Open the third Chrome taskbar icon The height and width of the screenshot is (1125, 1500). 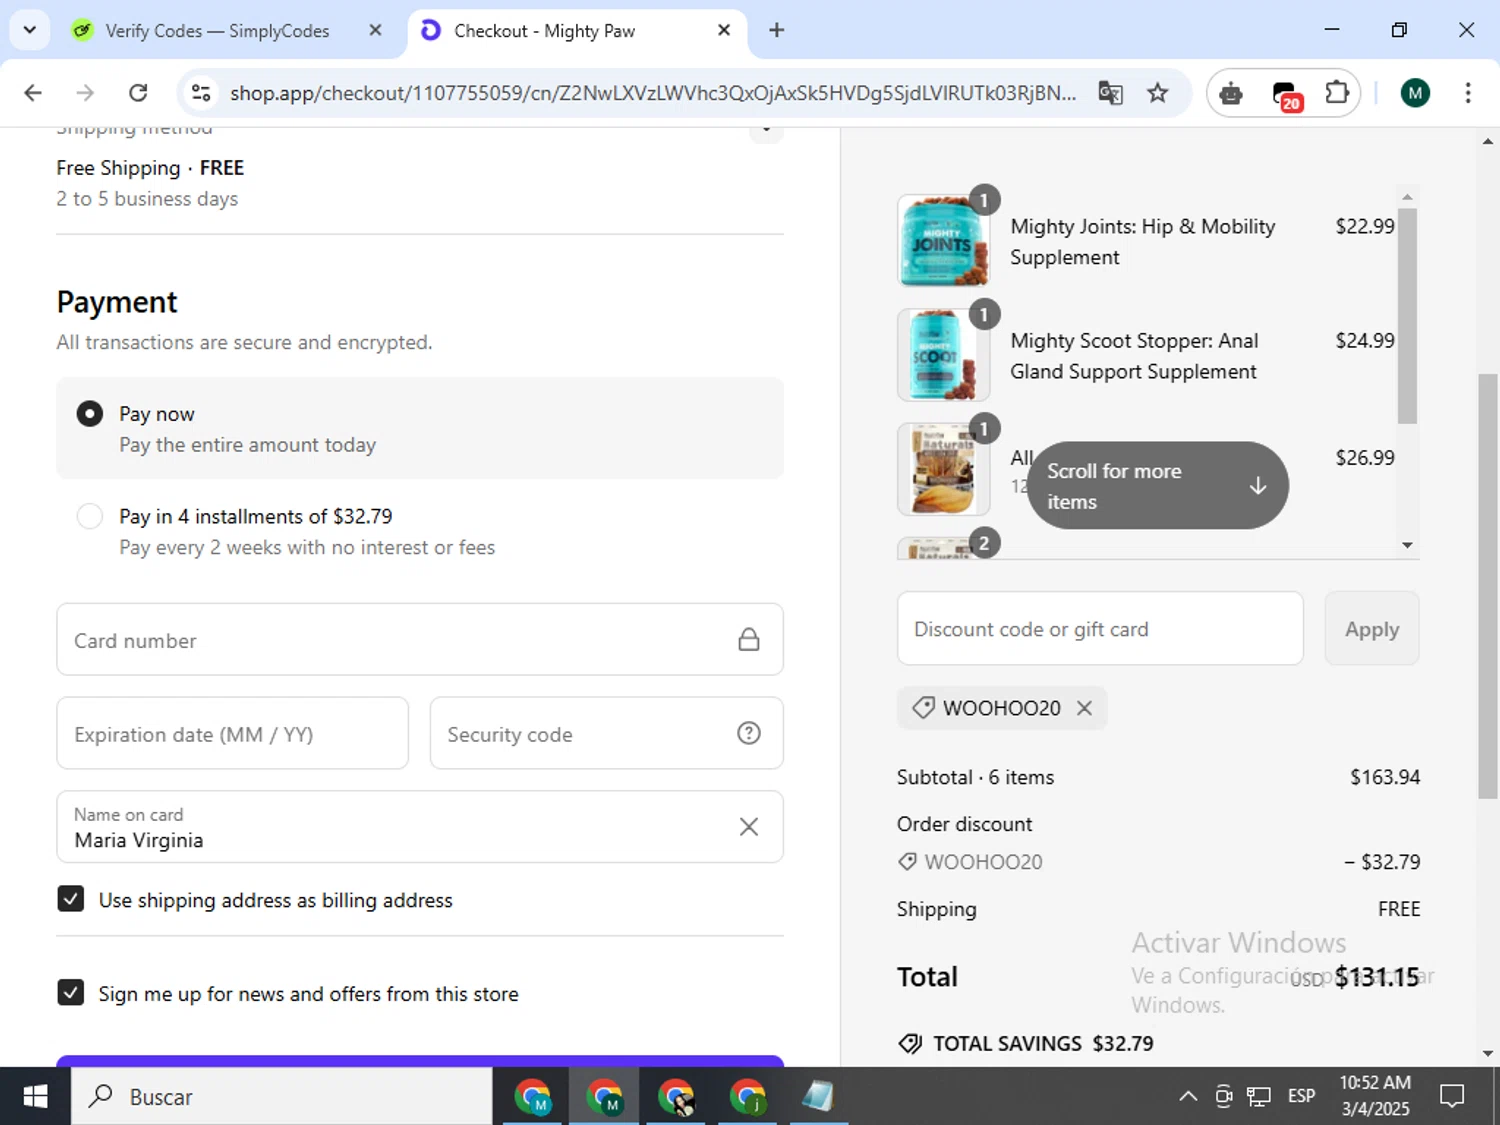coord(677,1097)
